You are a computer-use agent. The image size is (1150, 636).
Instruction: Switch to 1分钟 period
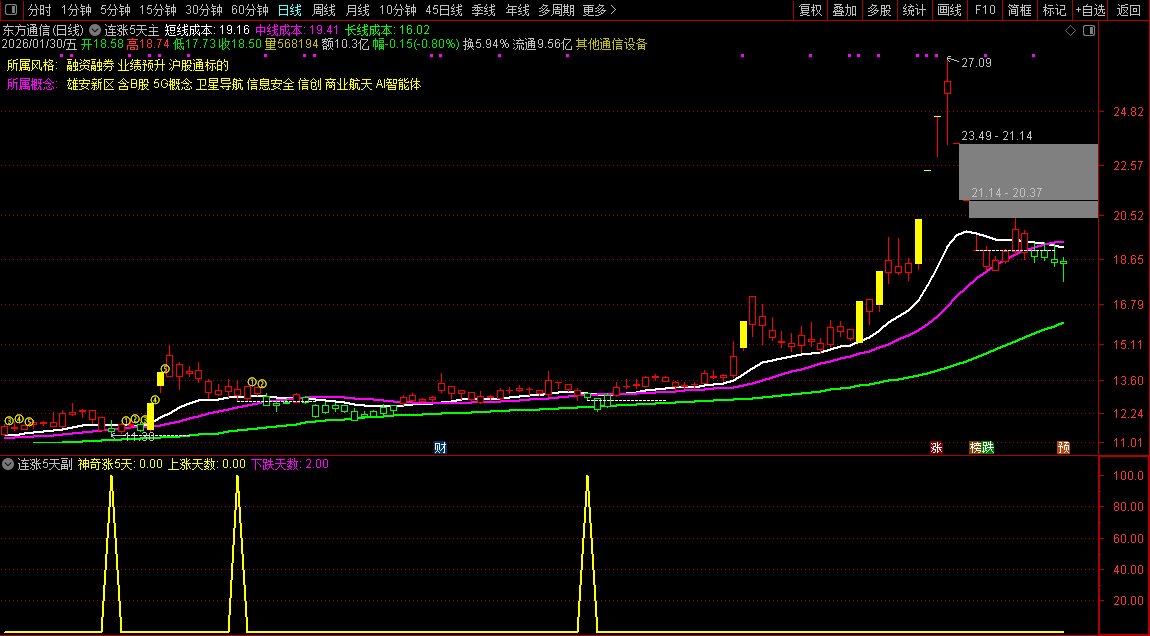coord(76,10)
